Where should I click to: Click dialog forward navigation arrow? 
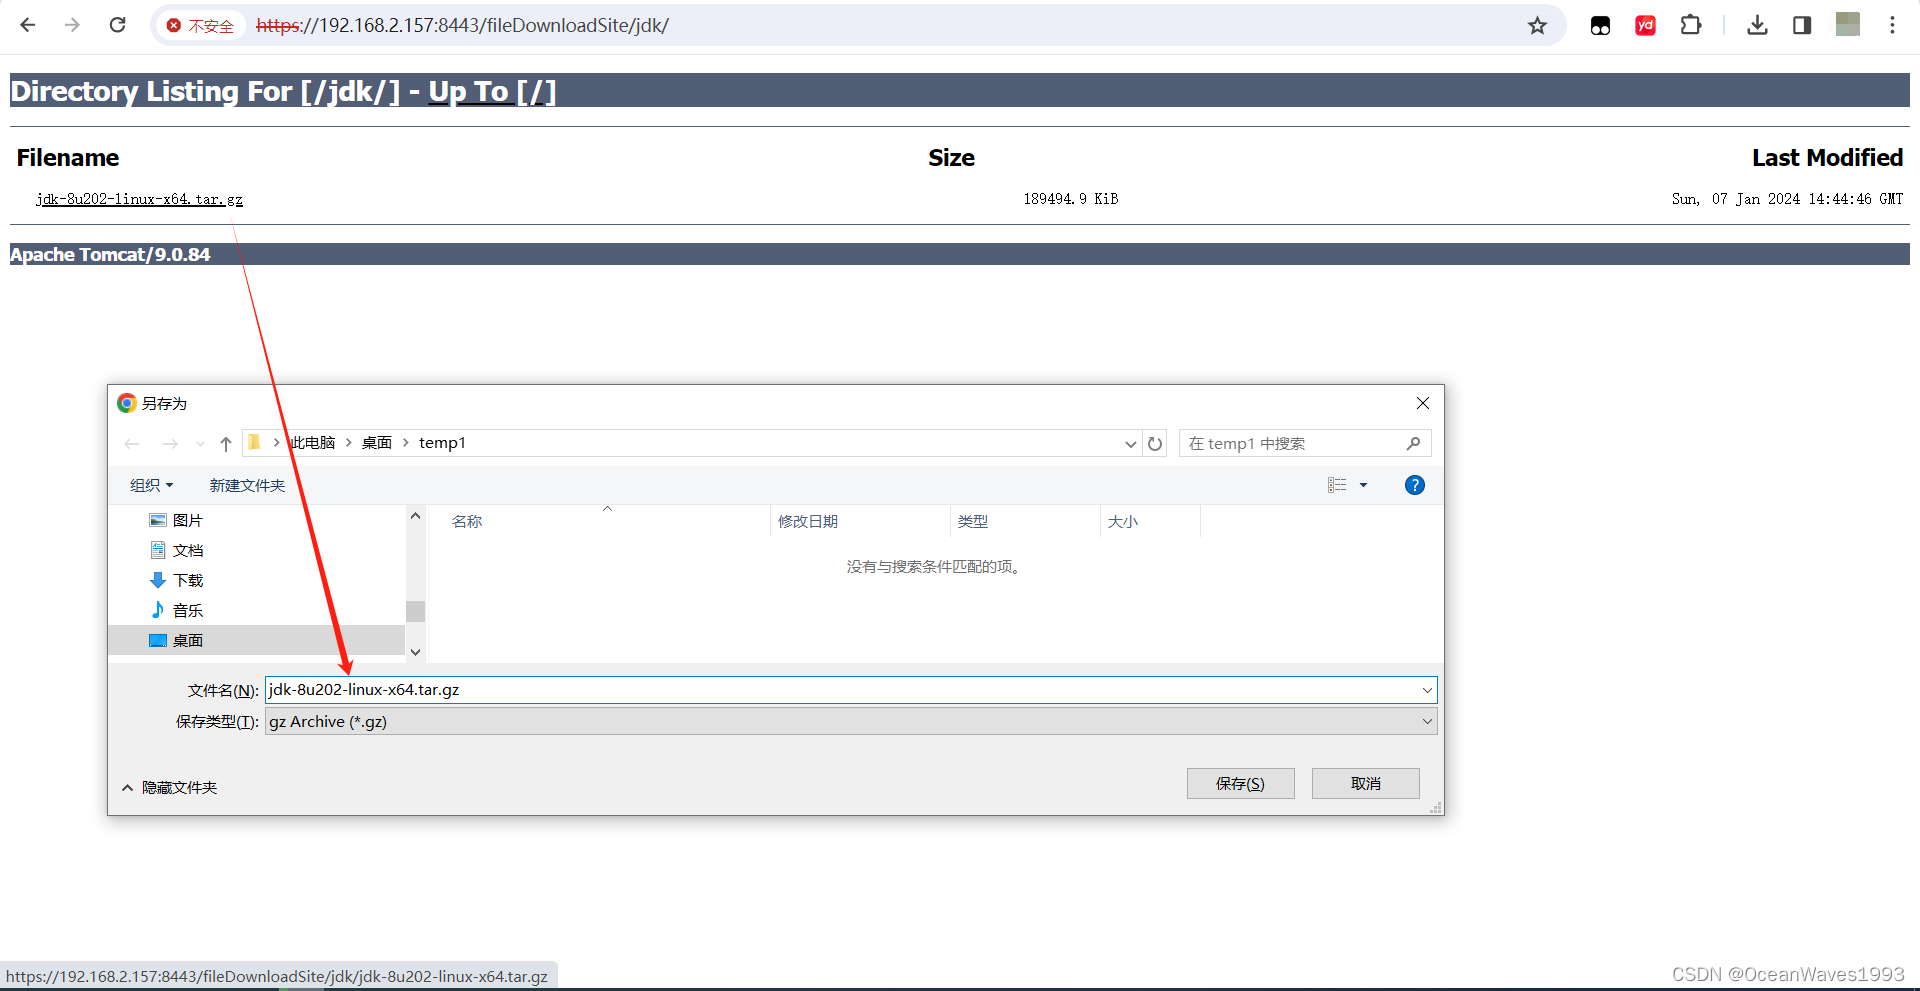point(170,444)
